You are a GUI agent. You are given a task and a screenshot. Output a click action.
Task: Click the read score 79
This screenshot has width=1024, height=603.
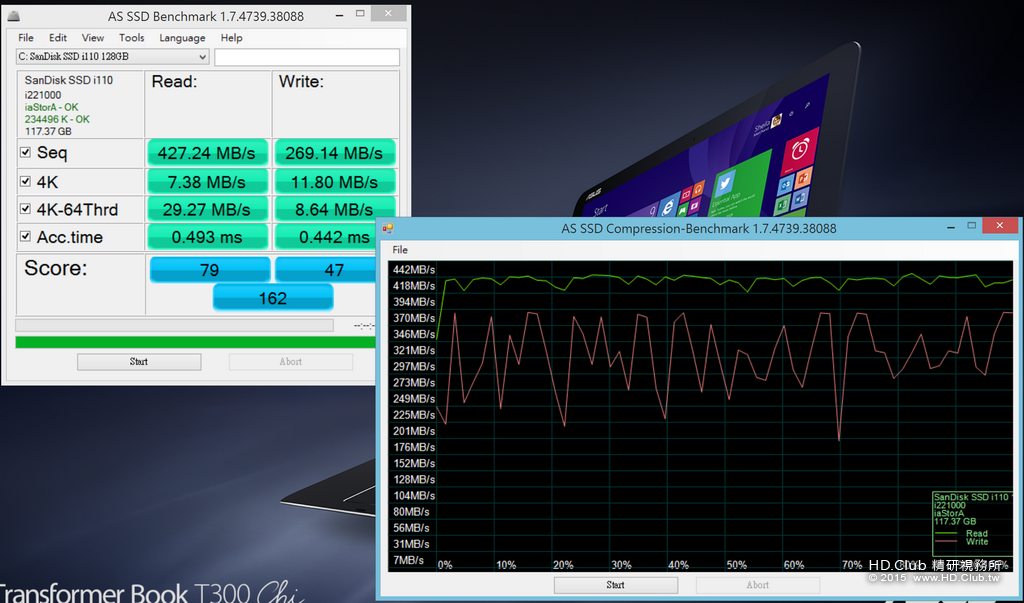click(210, 270)
